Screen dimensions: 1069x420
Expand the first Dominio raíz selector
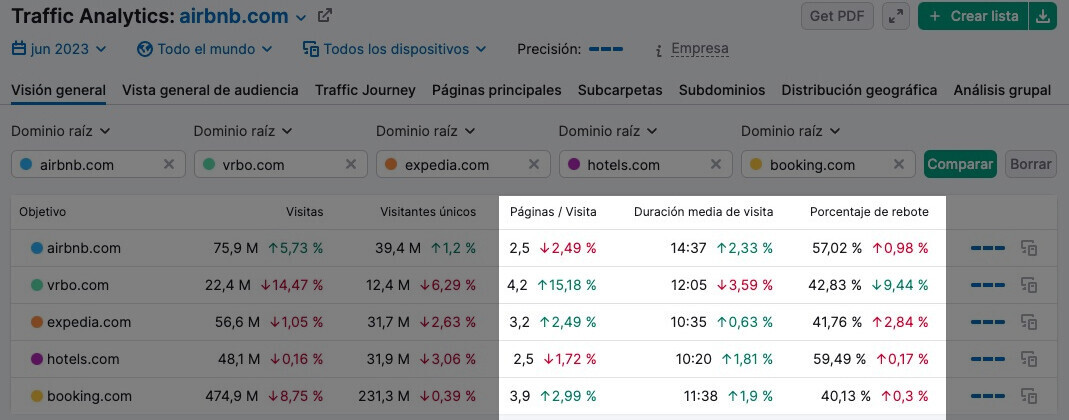click(60, 131)
